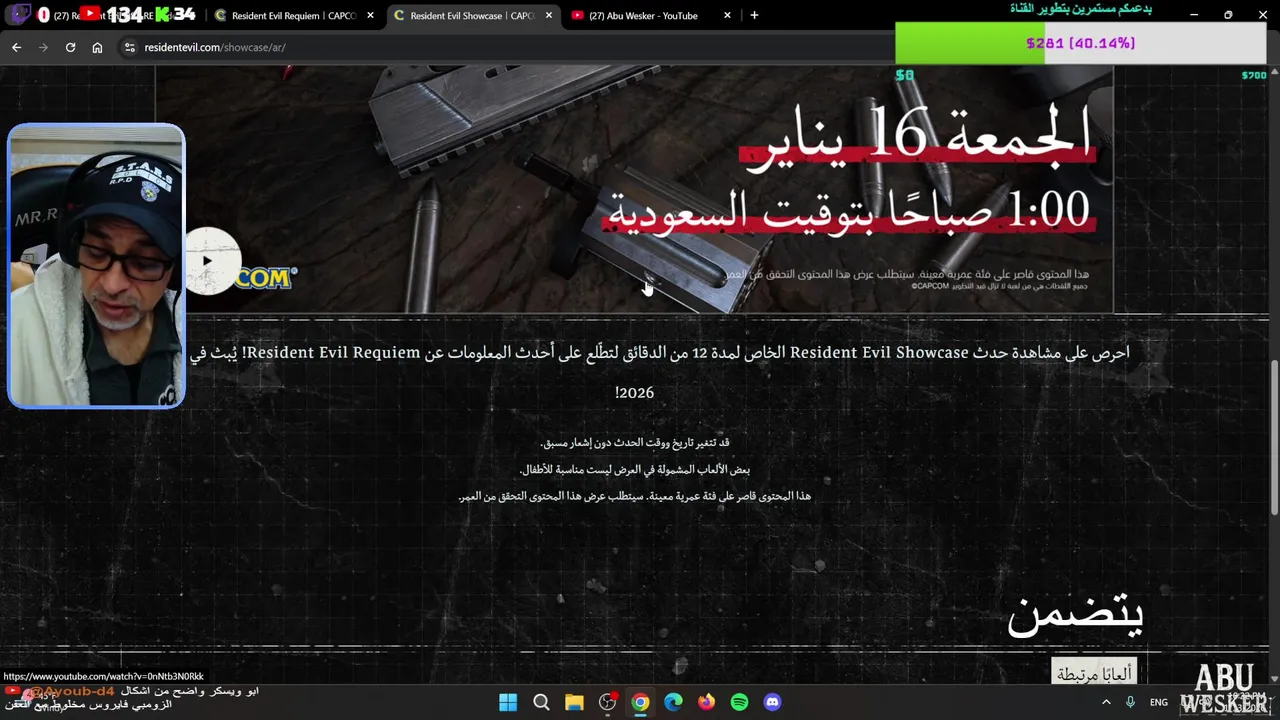The width and height of the screenshot is (1280, 720).
Task: Open Discord from the taskbar
Action: (772, 702)
